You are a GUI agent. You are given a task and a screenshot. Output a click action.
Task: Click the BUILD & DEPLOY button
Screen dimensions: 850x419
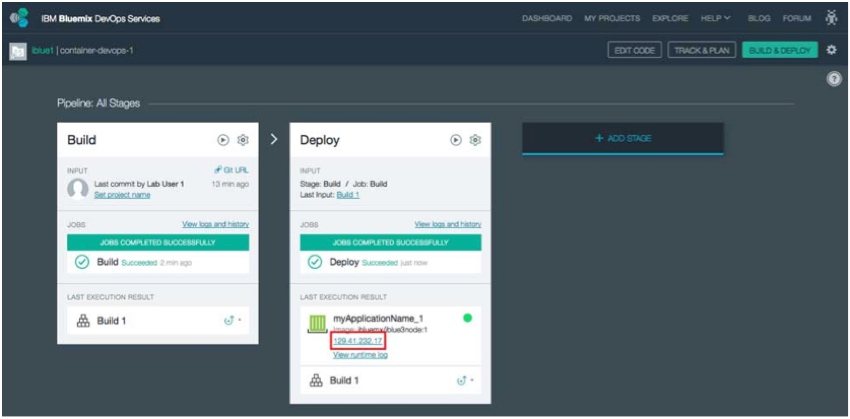coord(780,50)
